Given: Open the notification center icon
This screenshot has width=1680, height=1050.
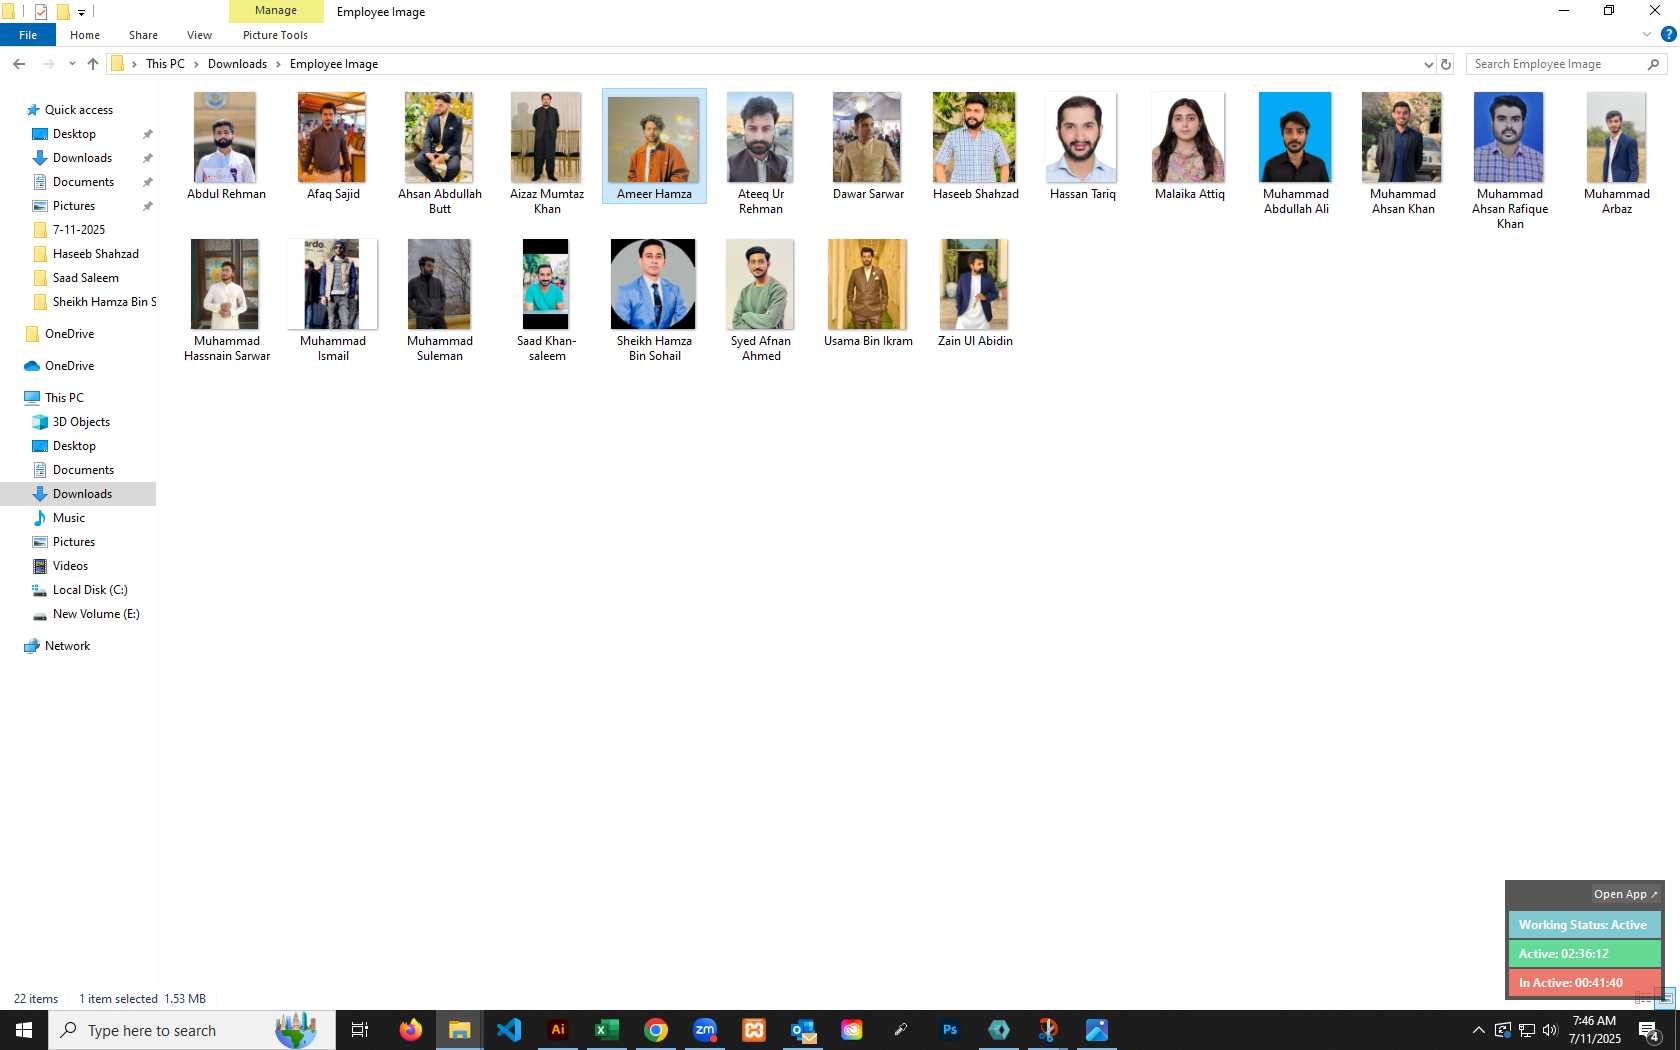Looking at the screenshot, I should 1650,1030.
